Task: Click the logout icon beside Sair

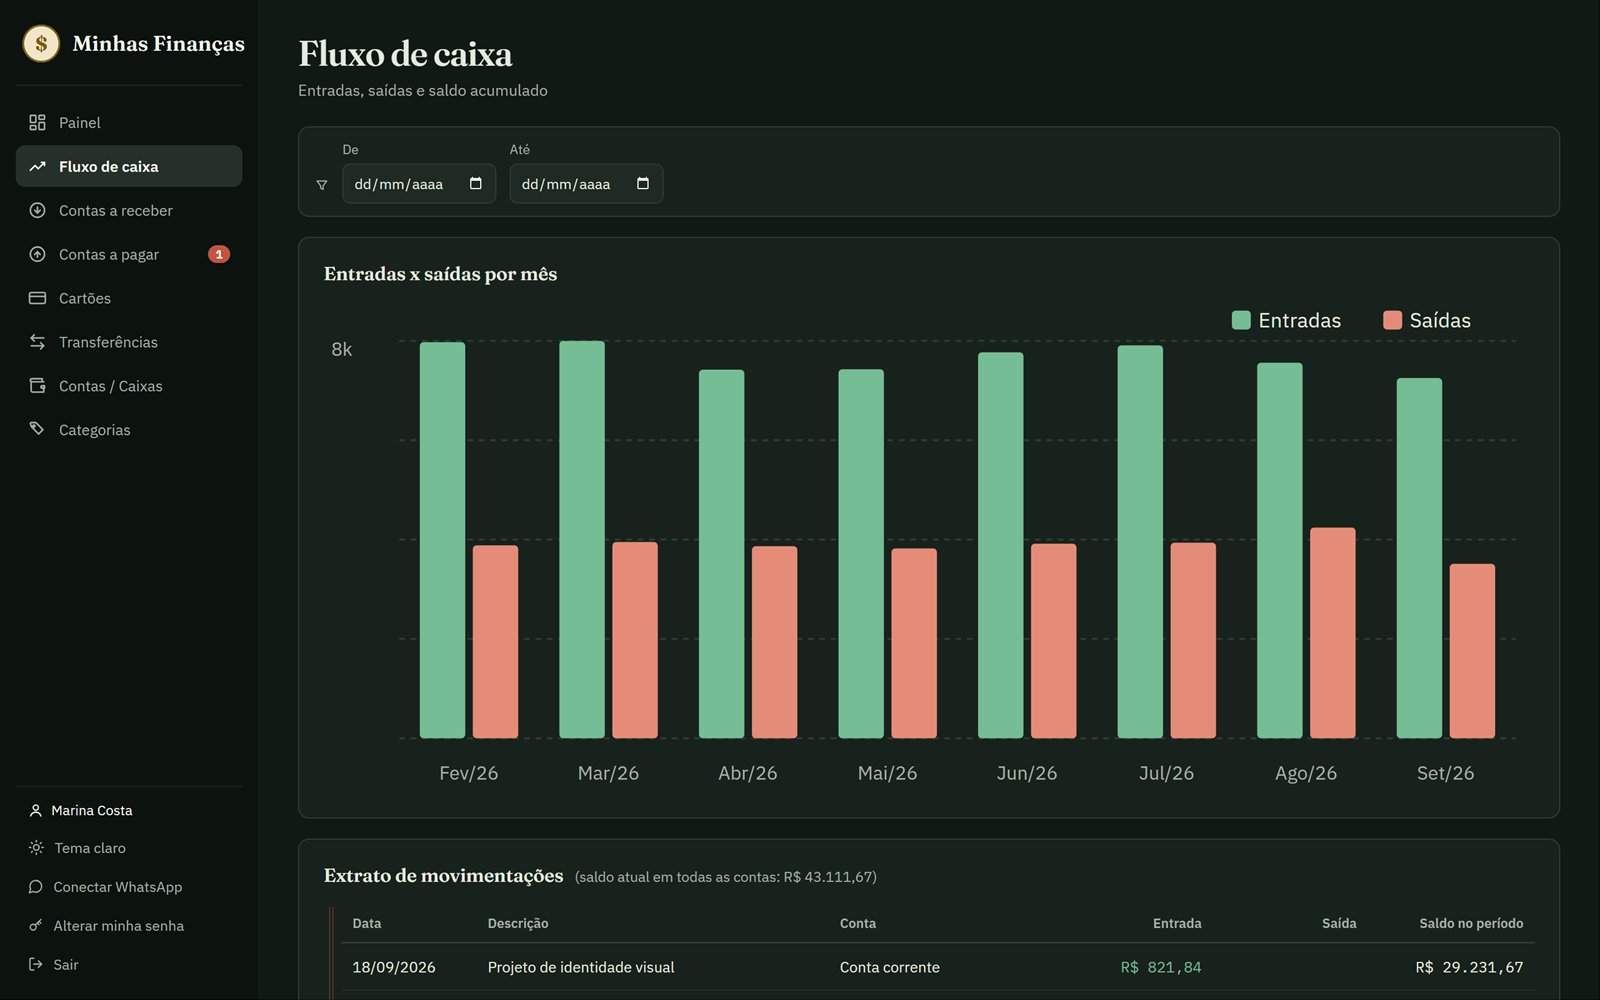Action: pyautogui.click(x=36, y=964)
